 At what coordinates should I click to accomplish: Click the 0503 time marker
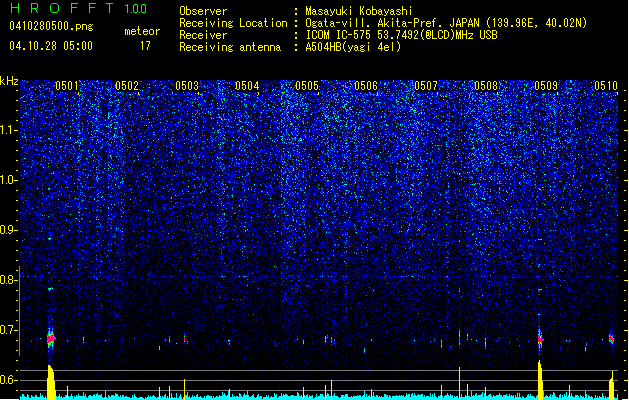coord(187,86)
